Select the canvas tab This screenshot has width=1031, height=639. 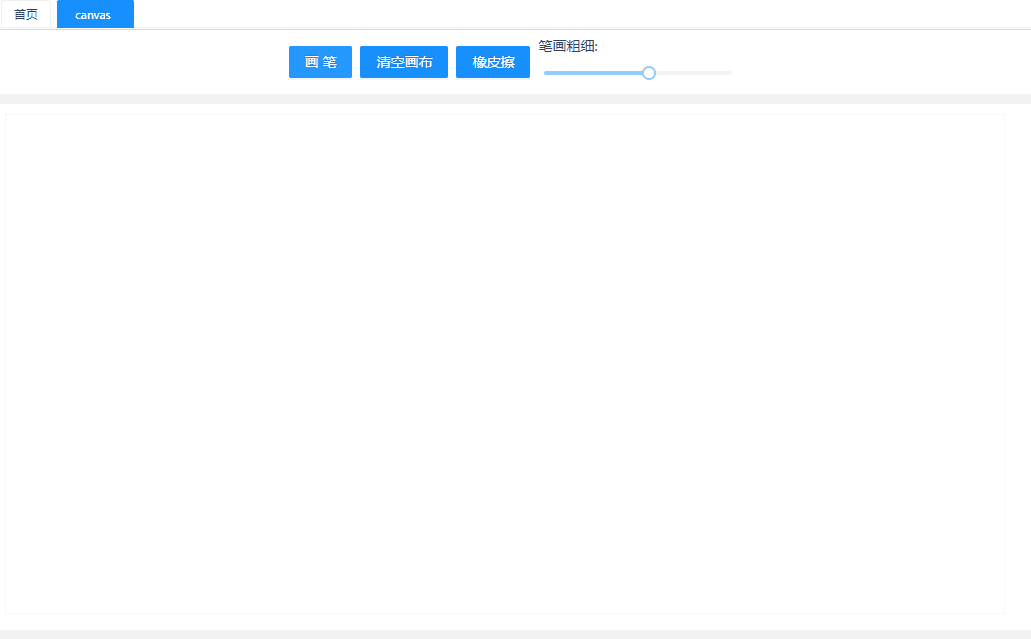click(x=95, y=14)
